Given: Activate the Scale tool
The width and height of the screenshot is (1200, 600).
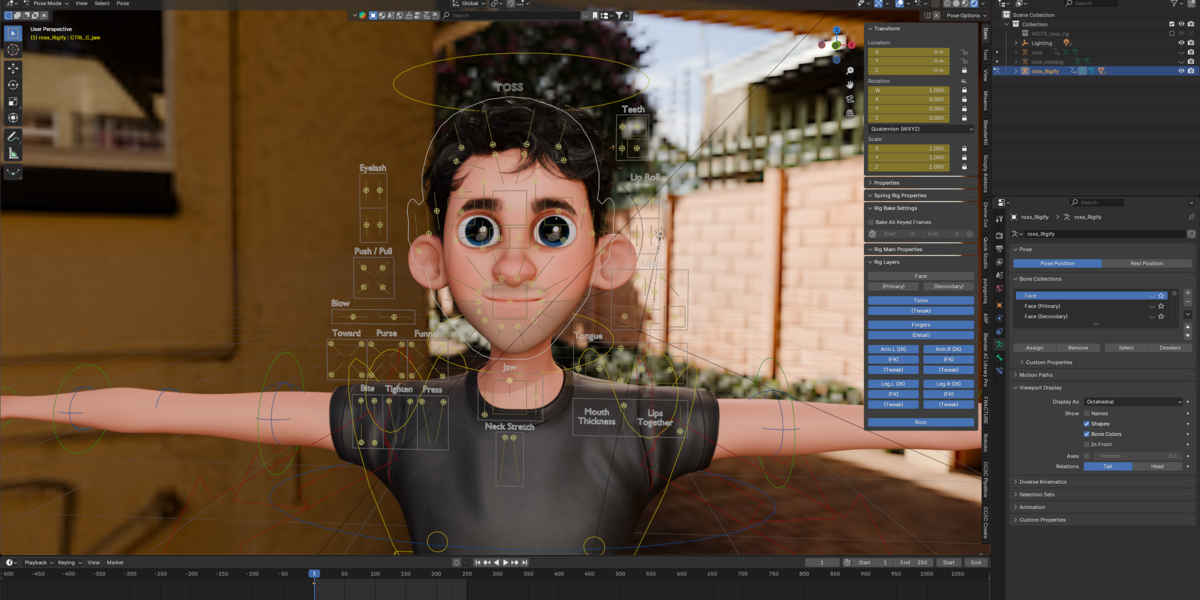Looking at the screenshot, I should click(x=13, y=101).
